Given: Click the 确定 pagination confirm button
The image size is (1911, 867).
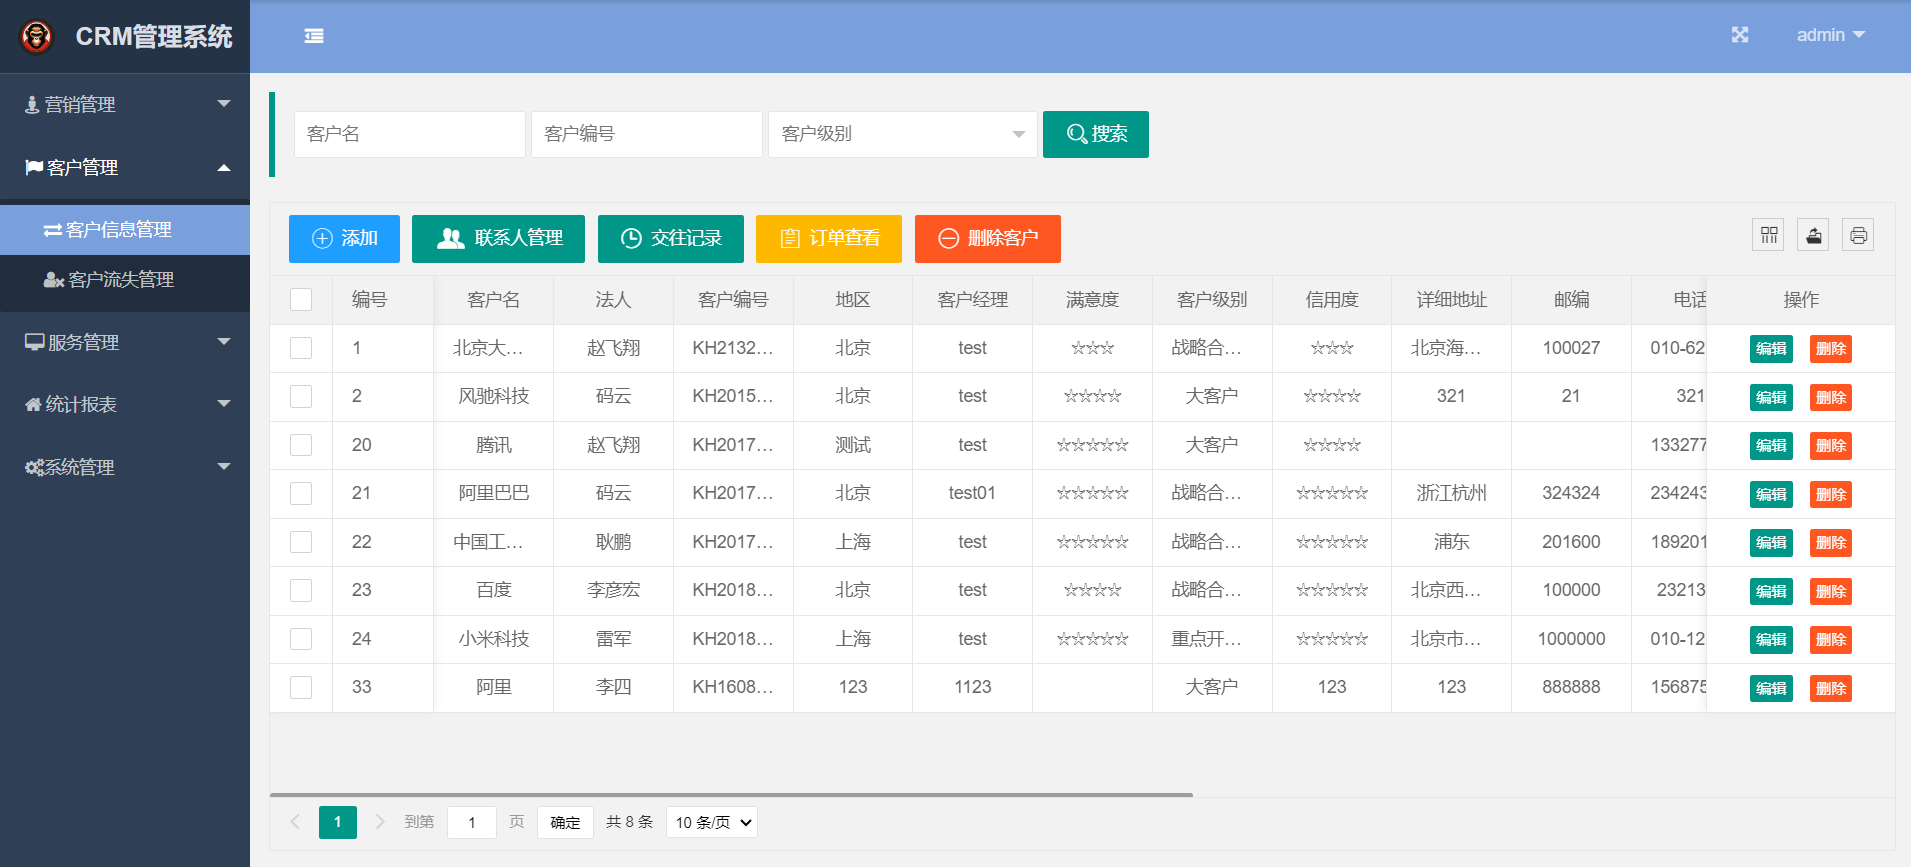Looking at the screenshot, I should (565, 822).
